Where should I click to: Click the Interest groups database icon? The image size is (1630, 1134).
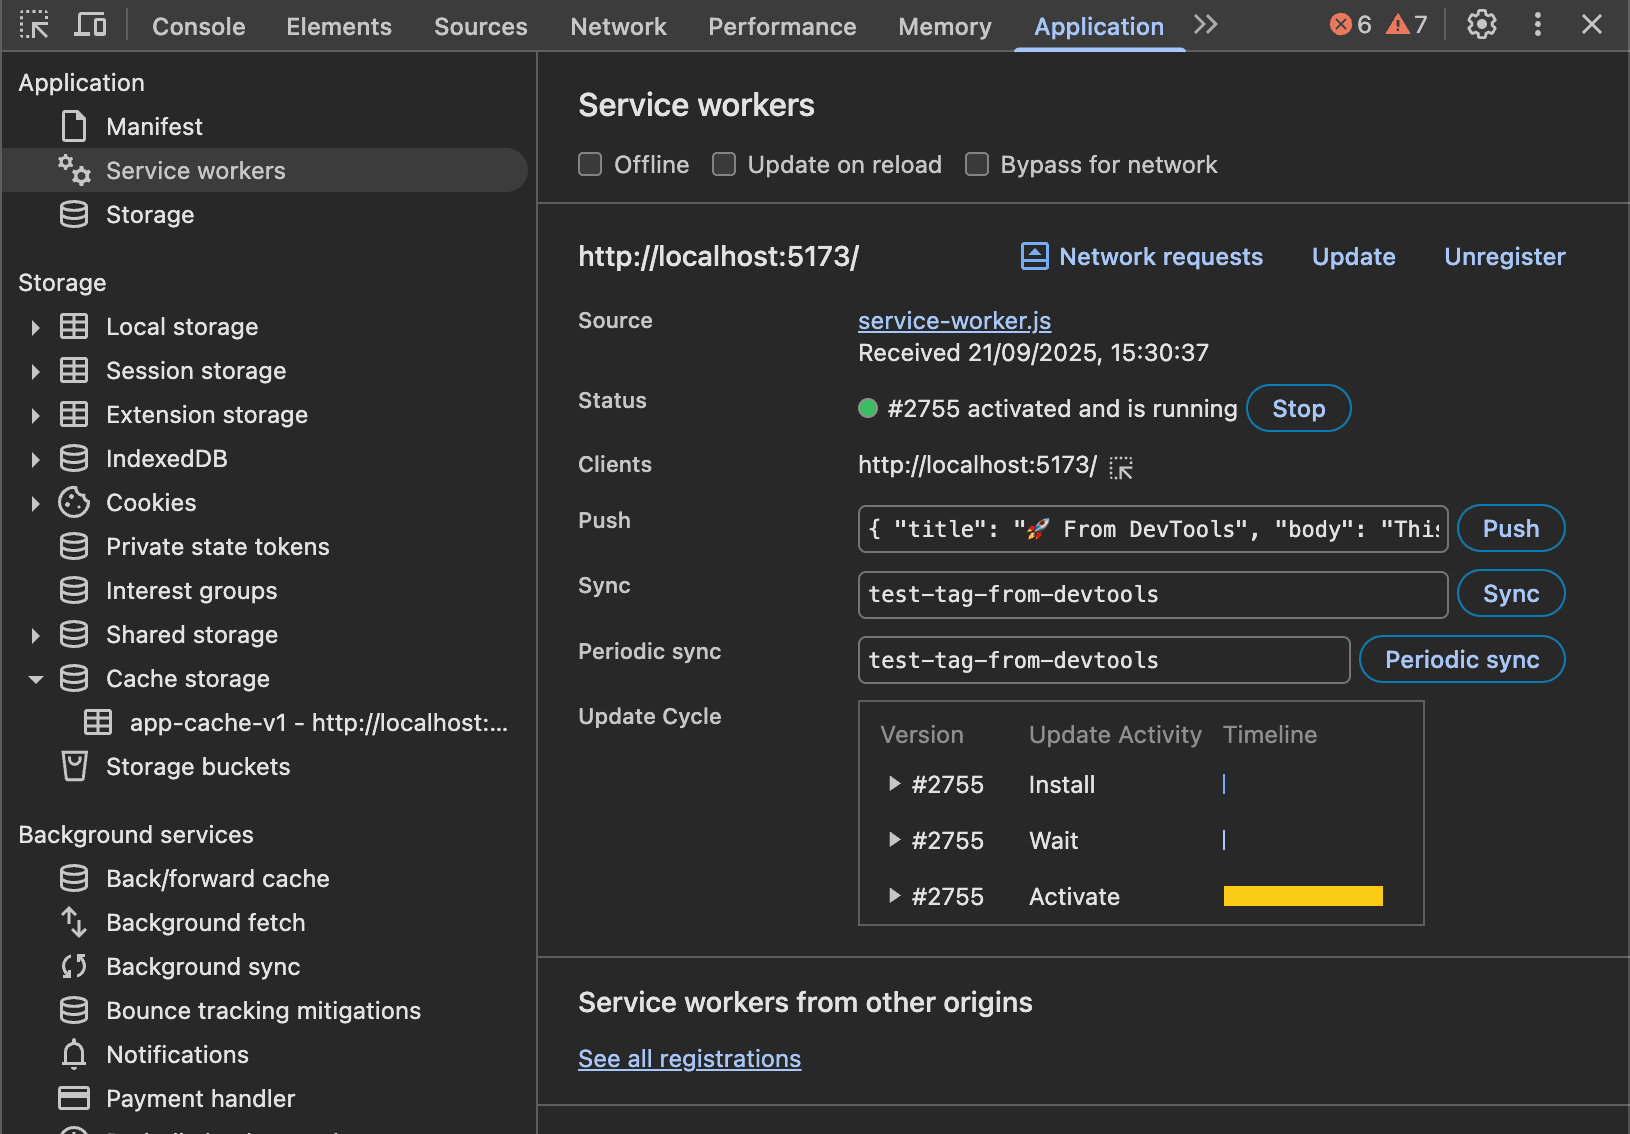coord(74,591)
